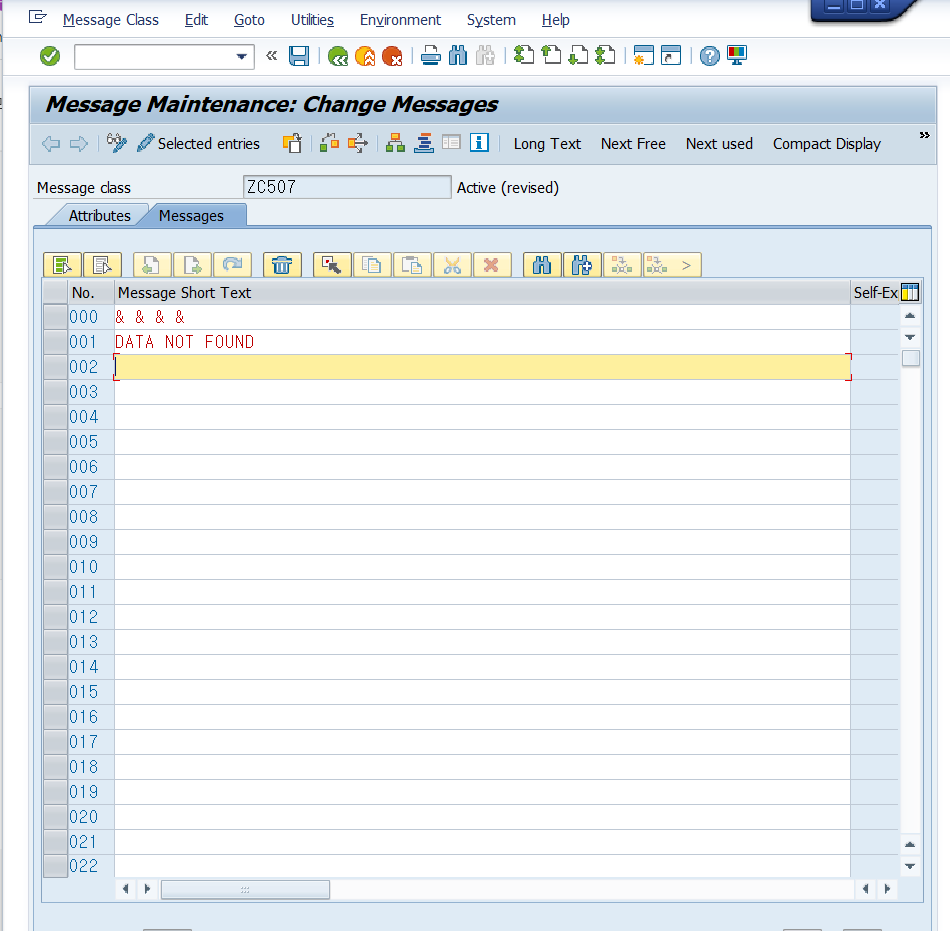Click the Find binoculars icon in standard toolbar
Image resolution: width=950 pixels, height=931 pixels.
pos(458,56)
